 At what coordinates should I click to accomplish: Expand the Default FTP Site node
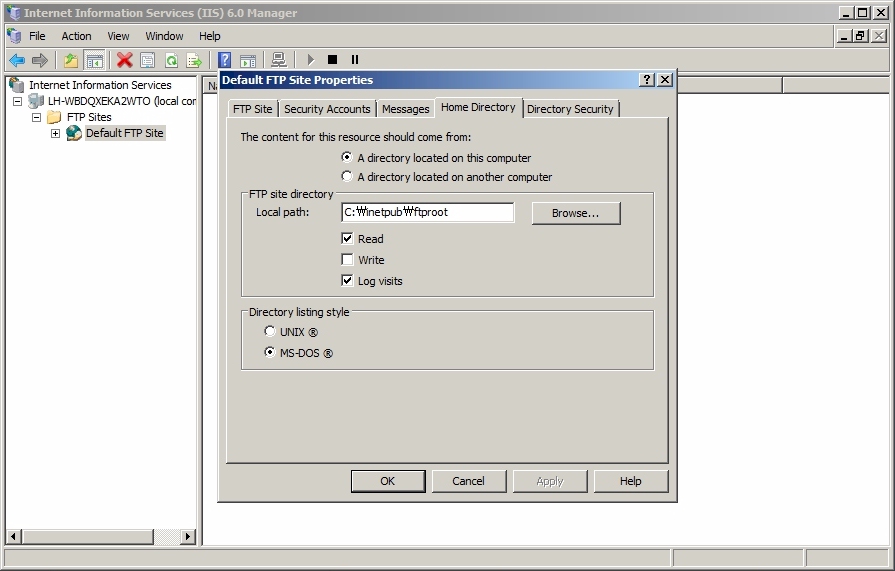[55, 133]
